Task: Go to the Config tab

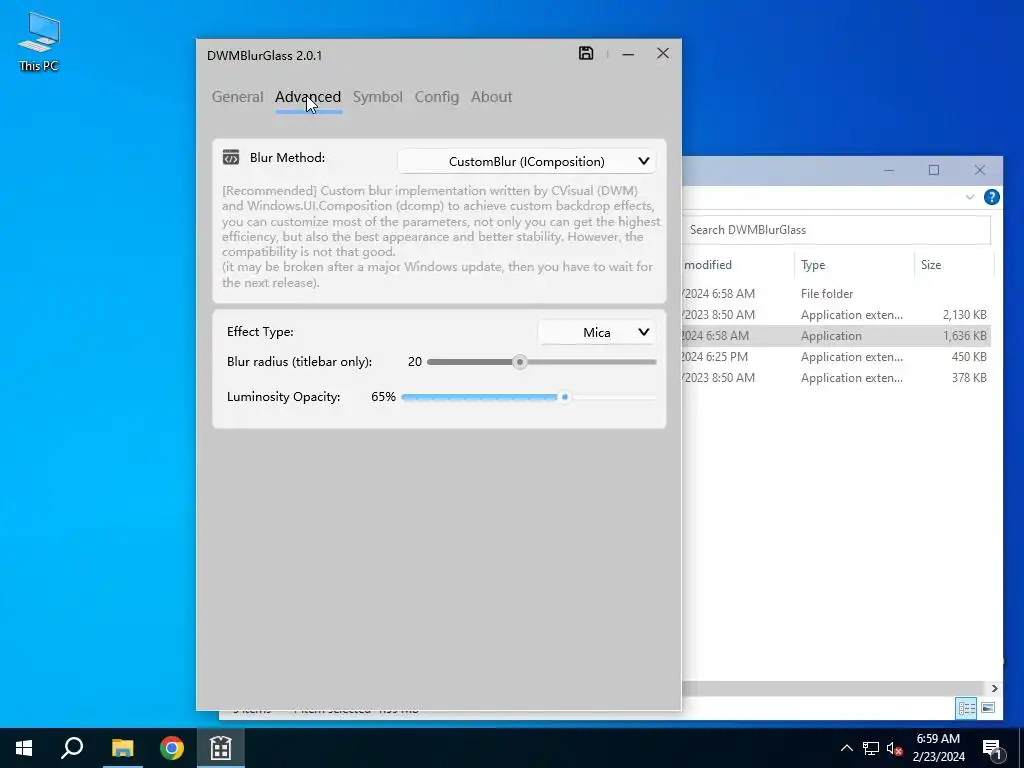Action: coord(437,97)
